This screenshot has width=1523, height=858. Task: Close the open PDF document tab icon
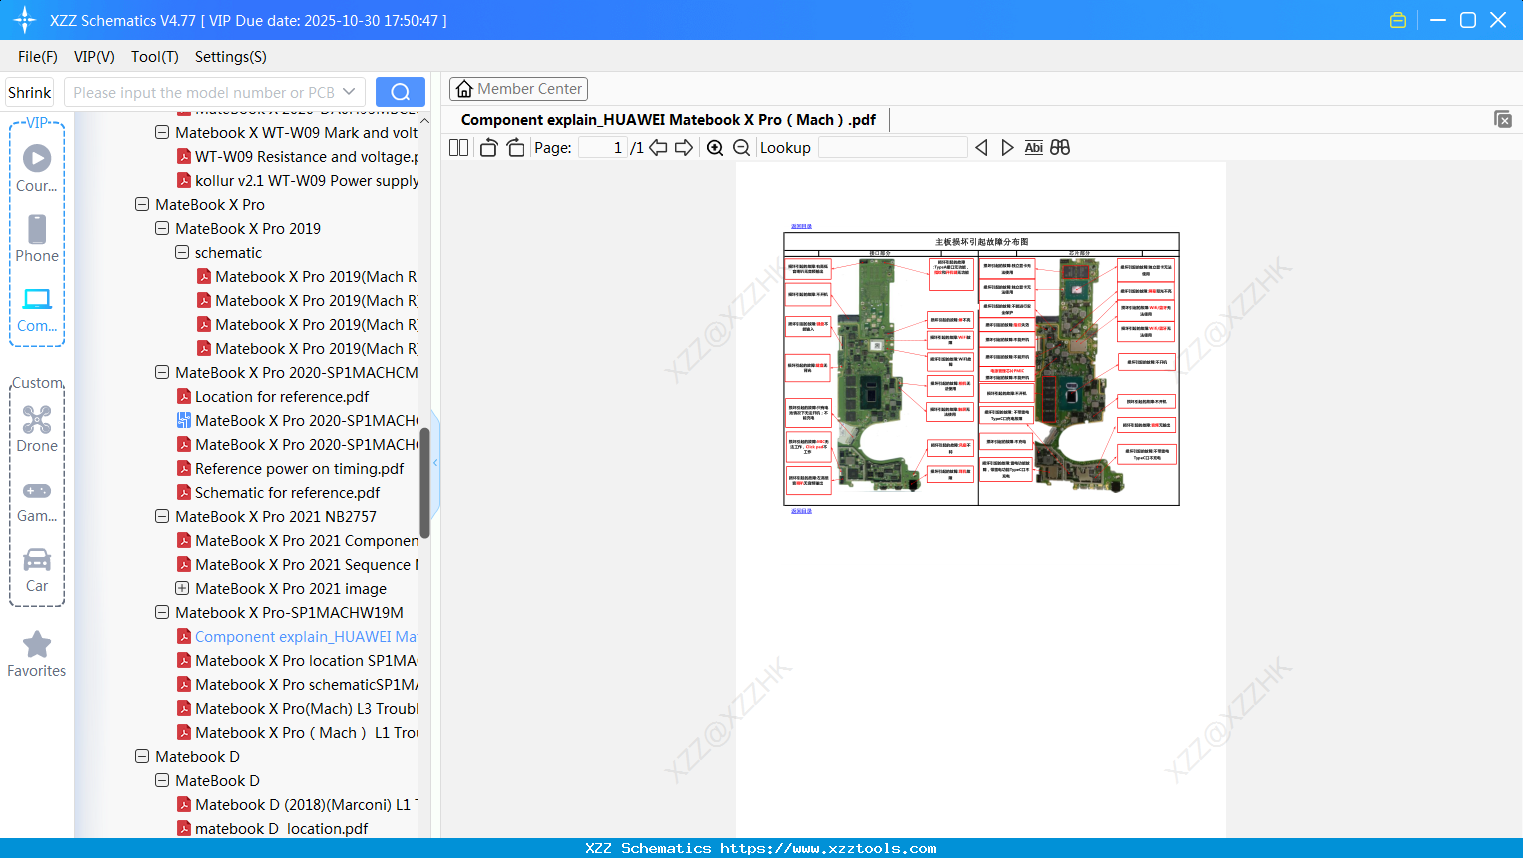point(1503,119)
